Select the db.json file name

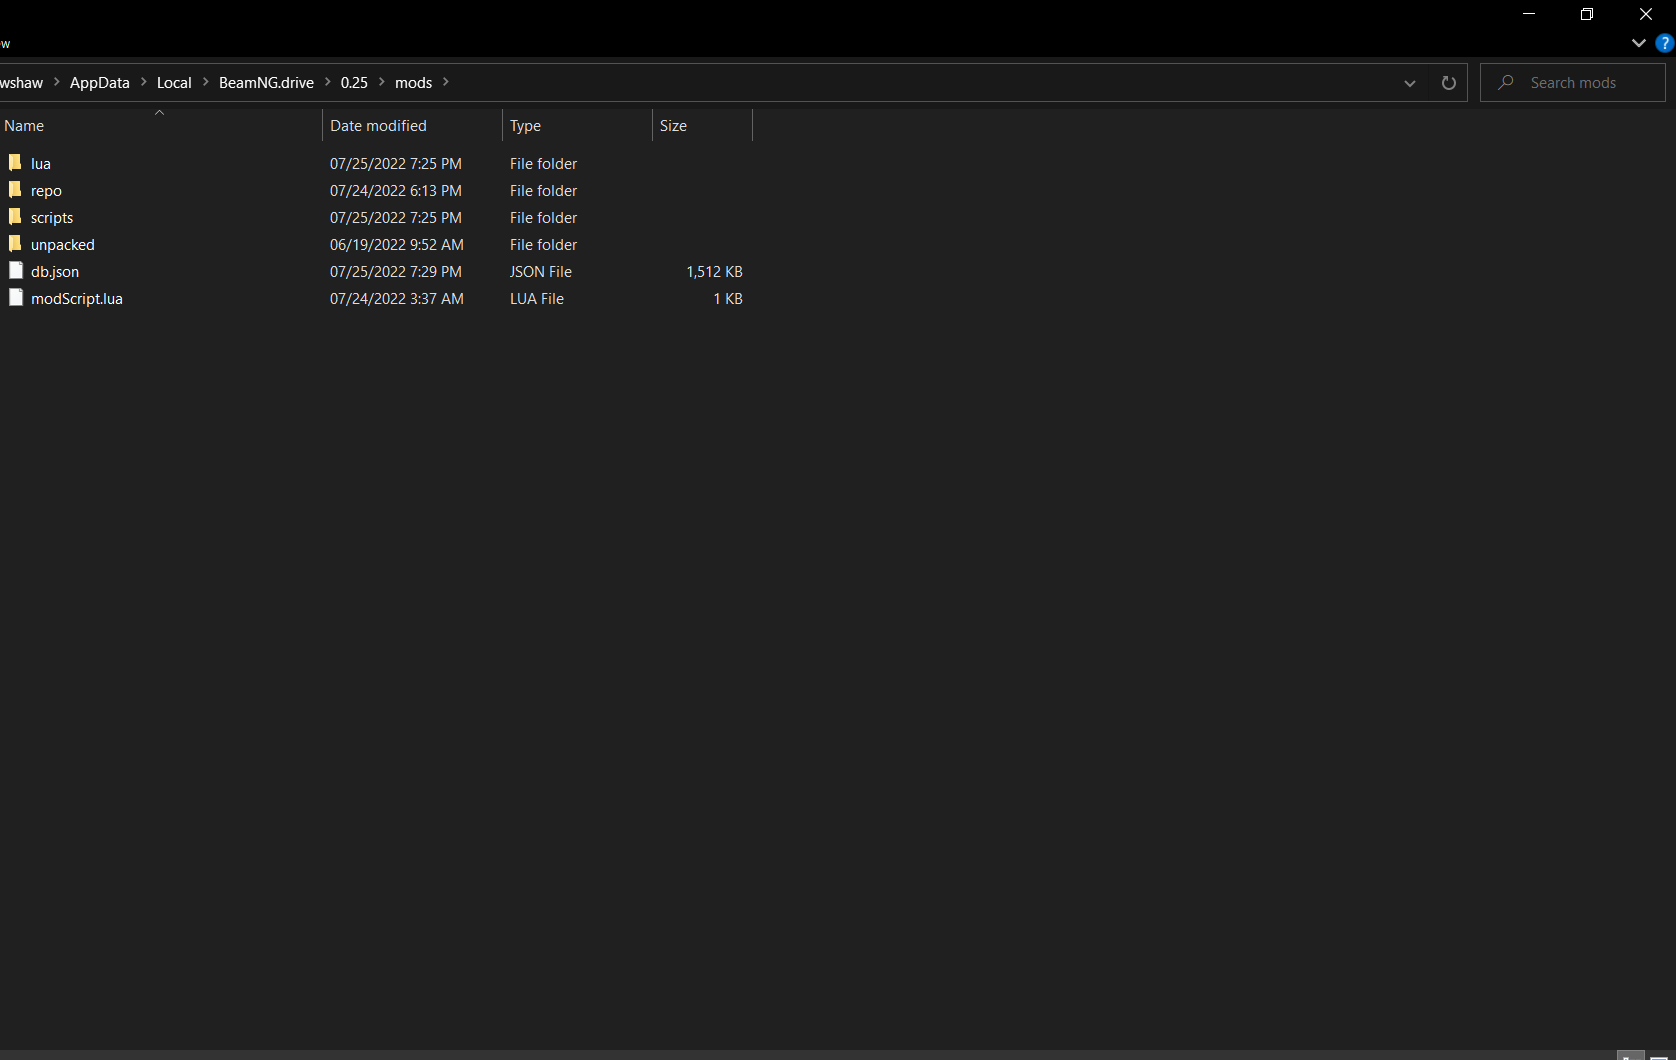point(55,272)
